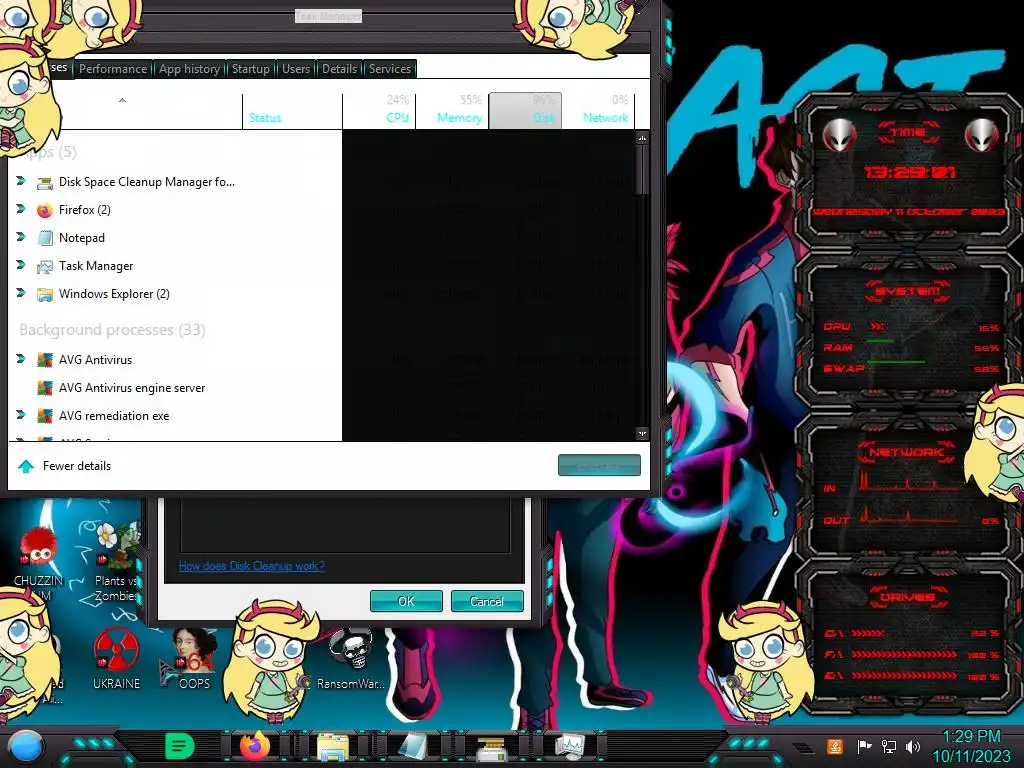Open Action Center flag tray icon
1024x768 pixels.
pos(864,746)
